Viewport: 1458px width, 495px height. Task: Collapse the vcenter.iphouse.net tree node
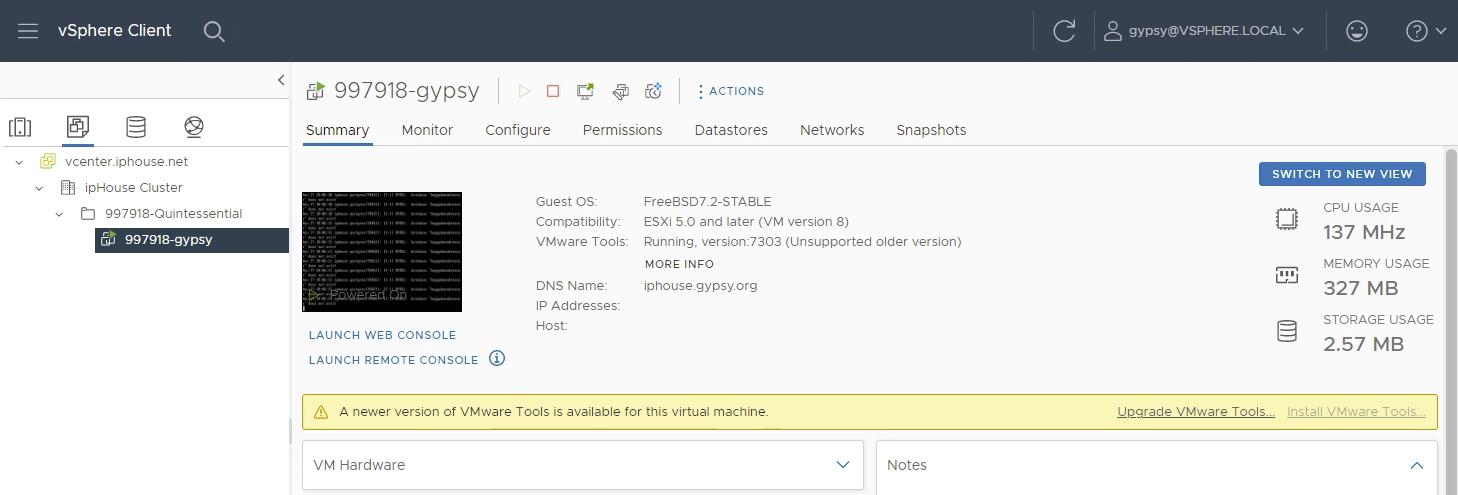(x=19, y=161)
